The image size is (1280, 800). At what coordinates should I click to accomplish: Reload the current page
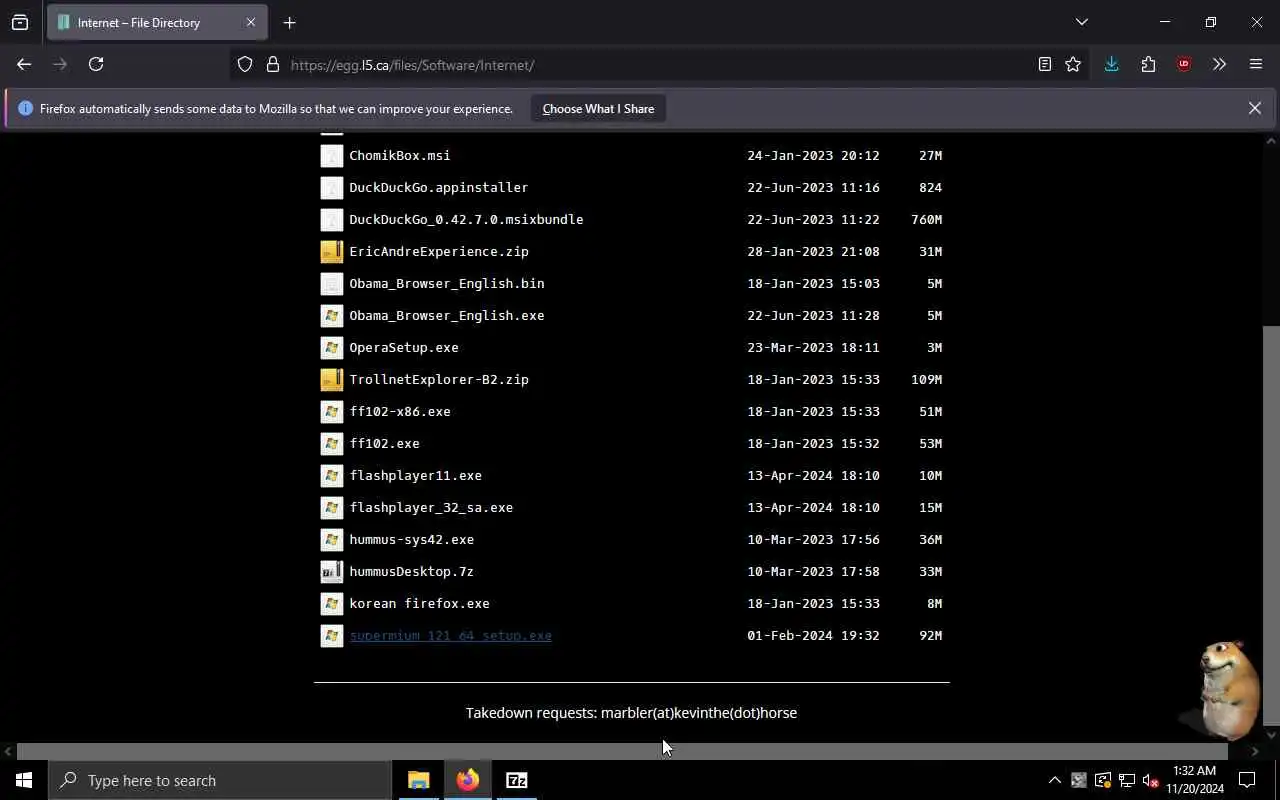pyautogui.click(x=96, y=64)
